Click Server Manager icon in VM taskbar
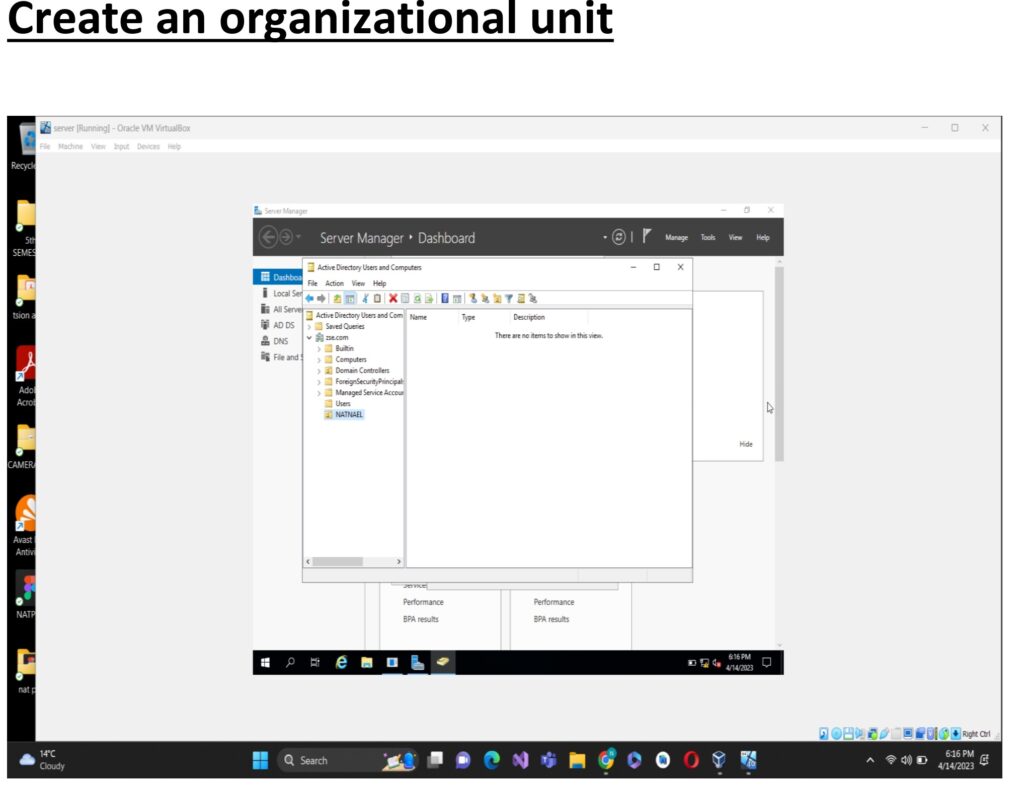 [x=418, y=662]
